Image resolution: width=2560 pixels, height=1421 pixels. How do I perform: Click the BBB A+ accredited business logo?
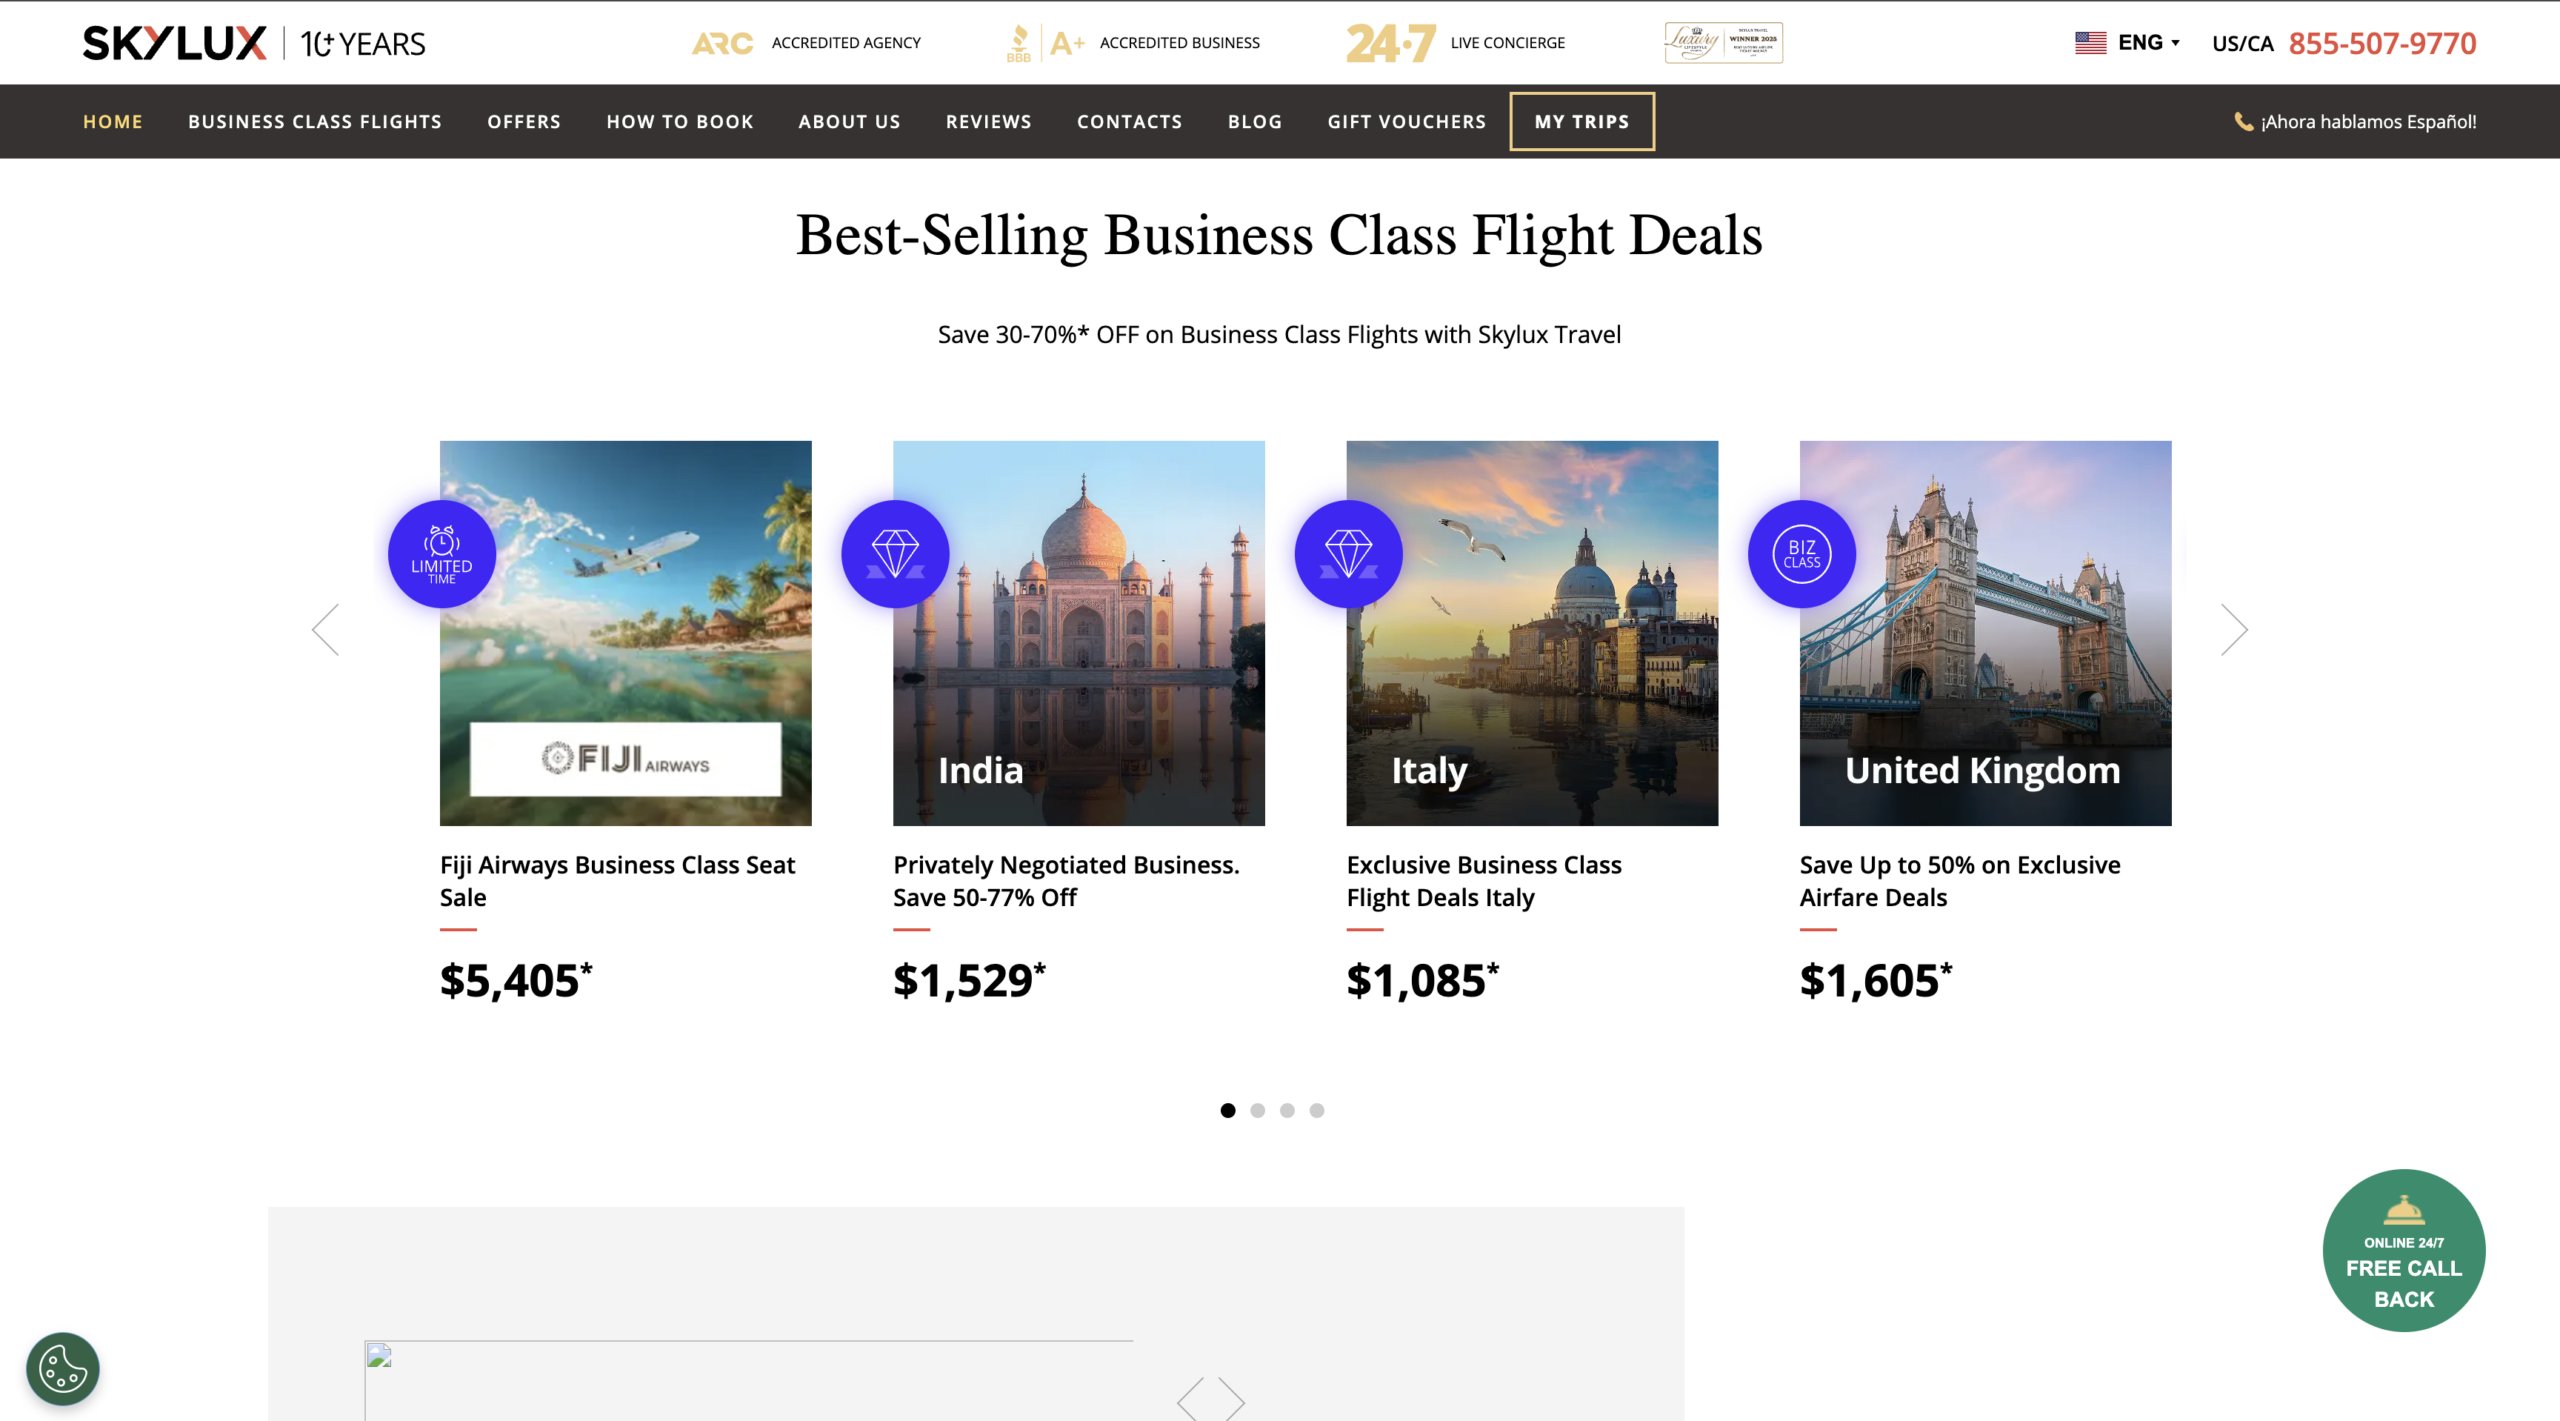pos(1045,43)
